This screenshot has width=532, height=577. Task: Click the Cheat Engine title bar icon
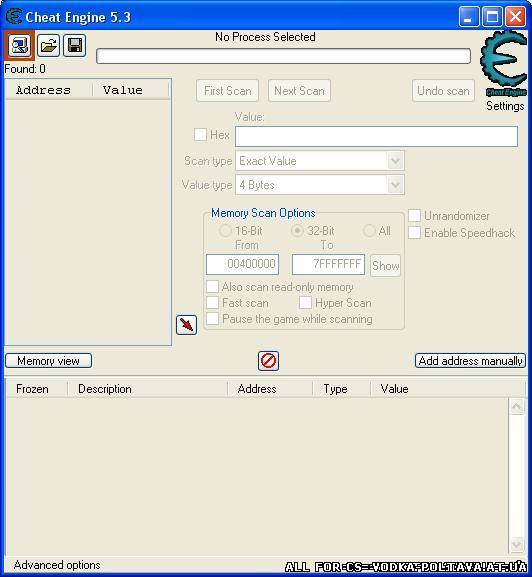[x=14, y=17]
